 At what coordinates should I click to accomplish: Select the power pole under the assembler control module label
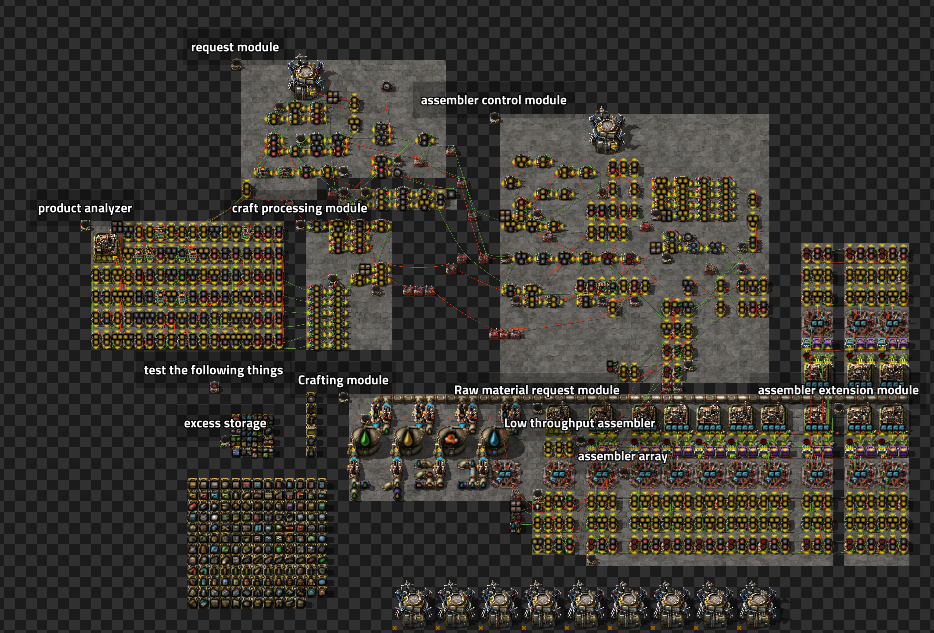tap(494, 117)
